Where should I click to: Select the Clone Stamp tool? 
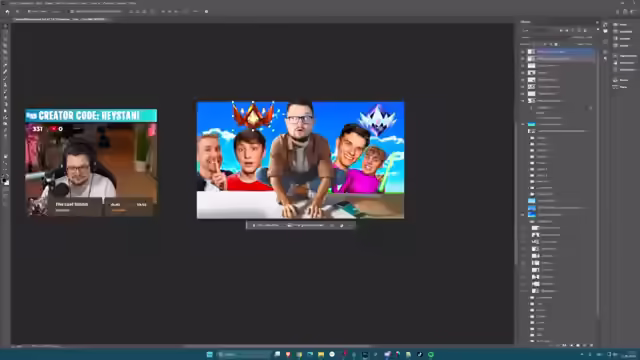point(5,85)
